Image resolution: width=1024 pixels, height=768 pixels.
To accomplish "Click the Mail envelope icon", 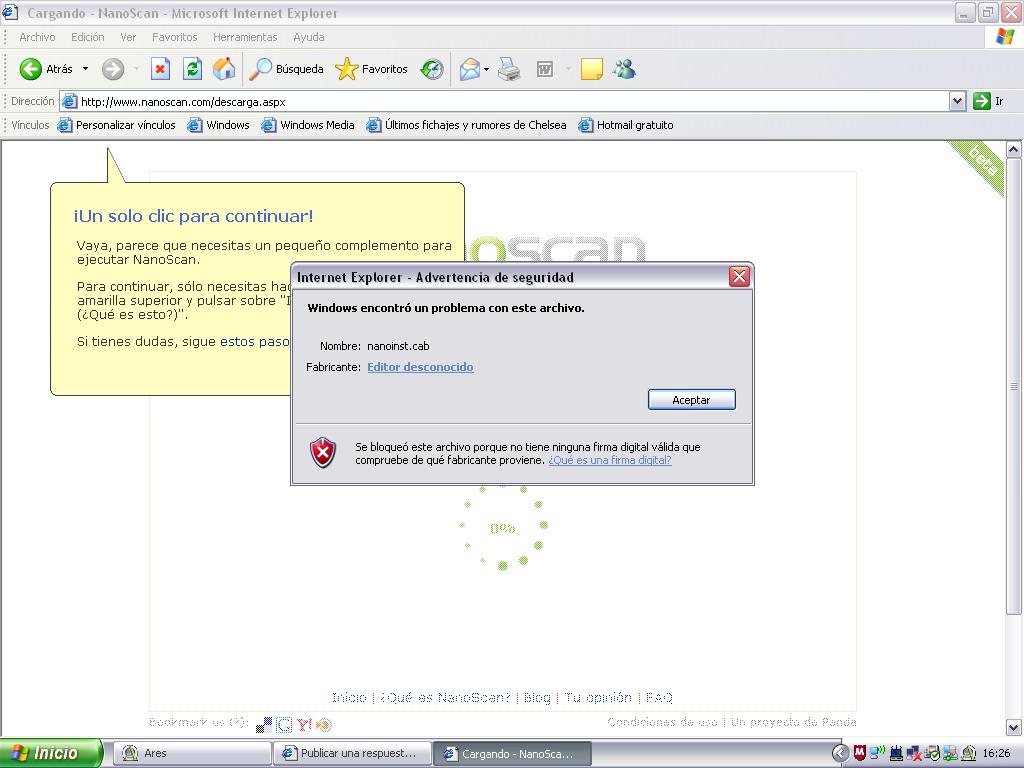I will (470, 69).
